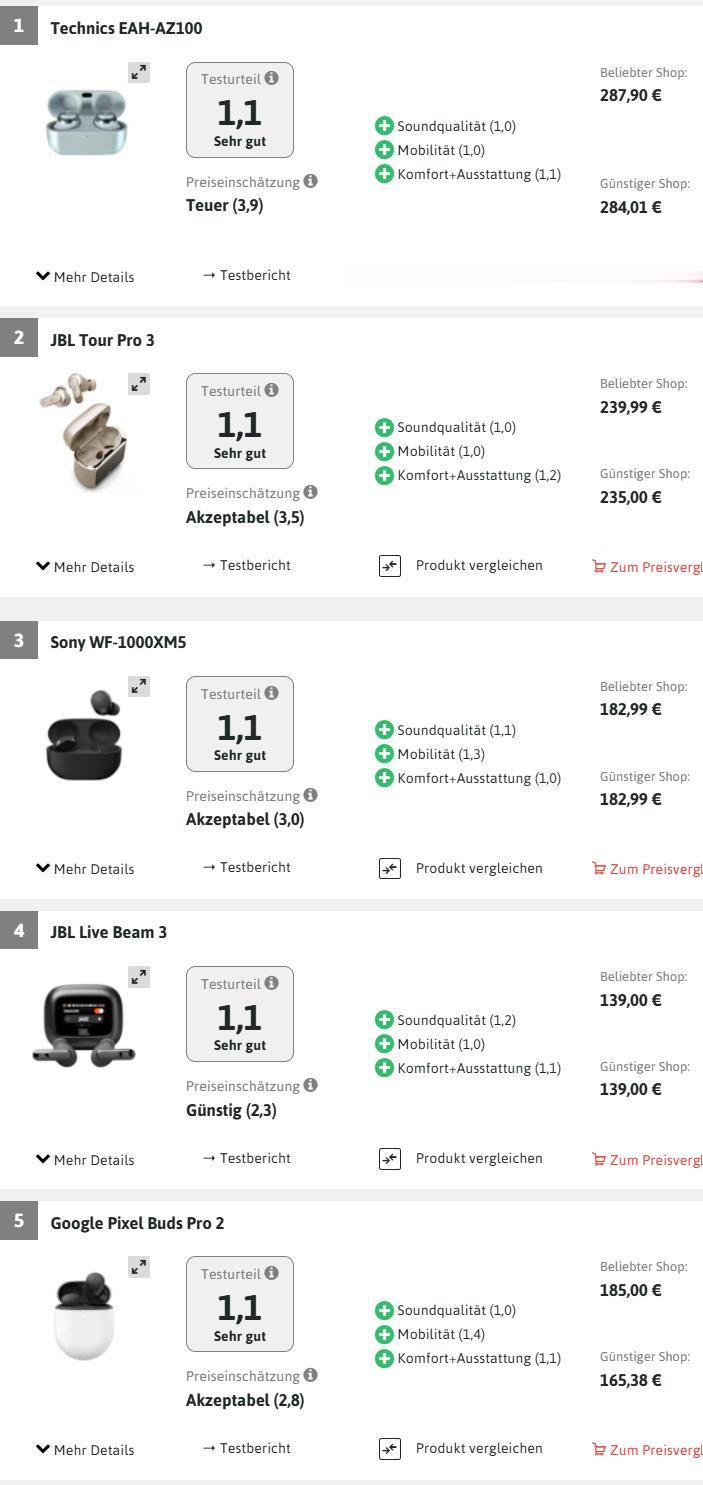Open Testbericht link for Sony WF-1000XM5
The width and height of the screenshot is (703, 1485).
click(246, 868)
